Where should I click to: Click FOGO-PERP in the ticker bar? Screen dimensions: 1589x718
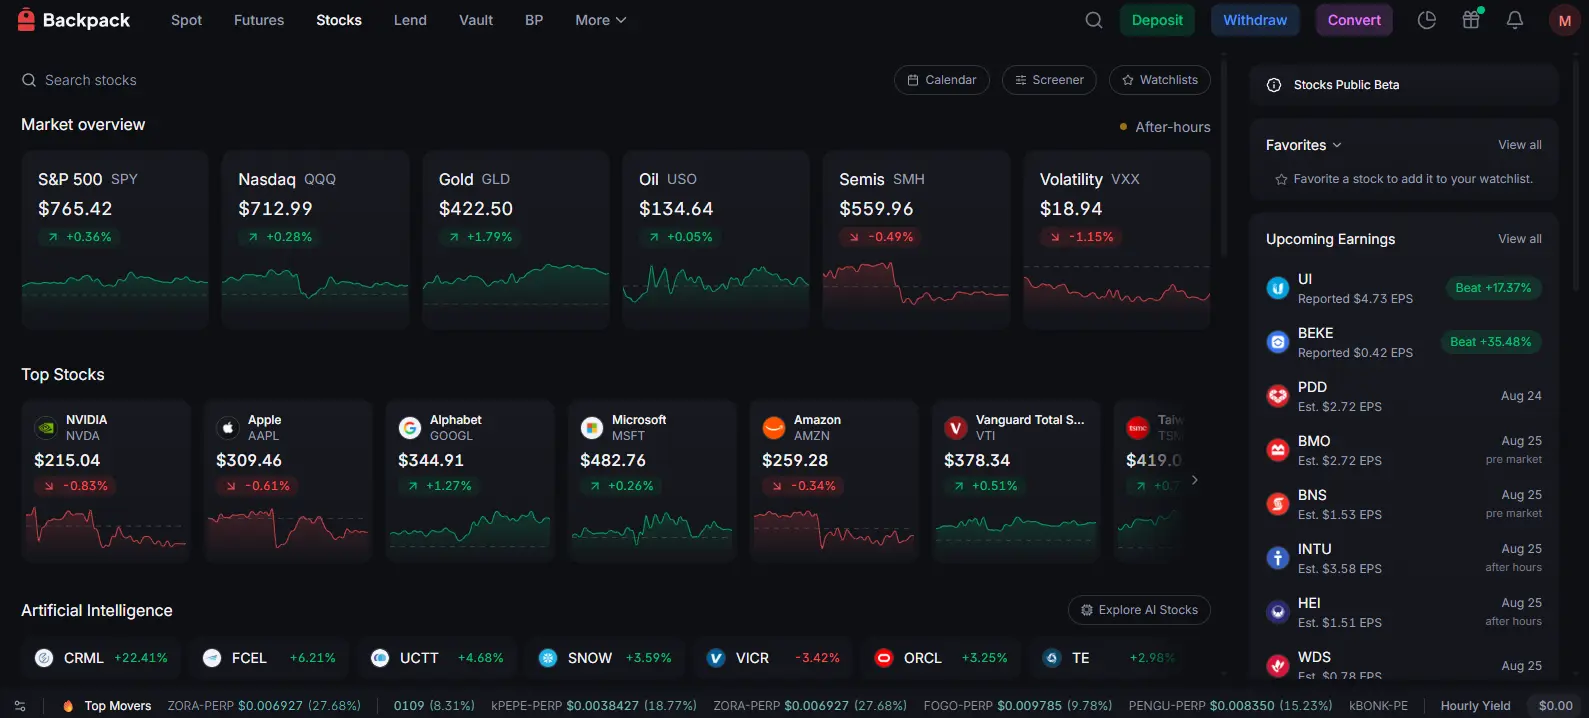click(x=1018, y=706)
